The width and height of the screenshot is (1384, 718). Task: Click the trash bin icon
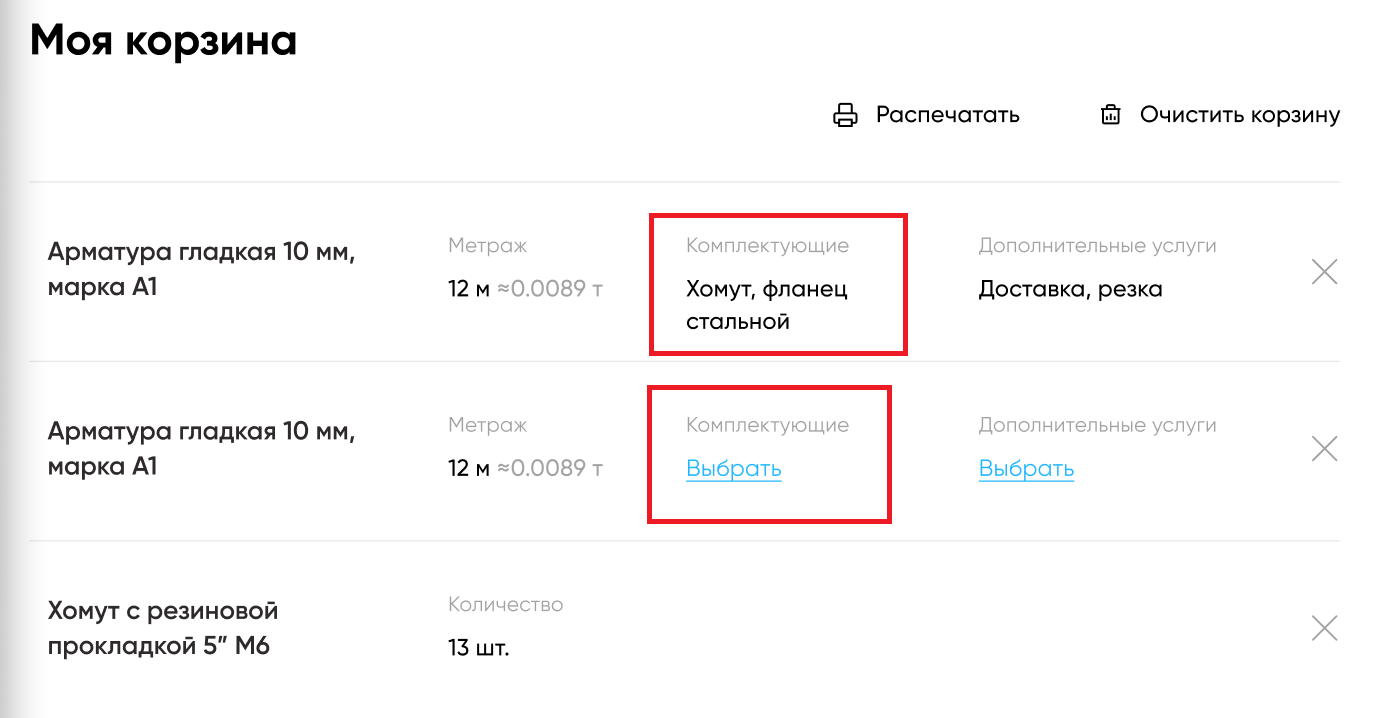pos(1110,115)
